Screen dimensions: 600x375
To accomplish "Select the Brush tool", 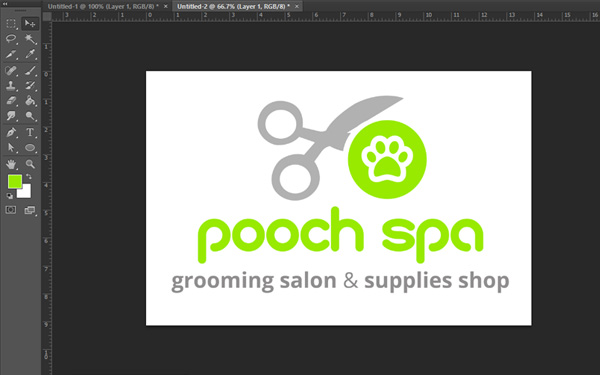I will click(x=30, y=71).
